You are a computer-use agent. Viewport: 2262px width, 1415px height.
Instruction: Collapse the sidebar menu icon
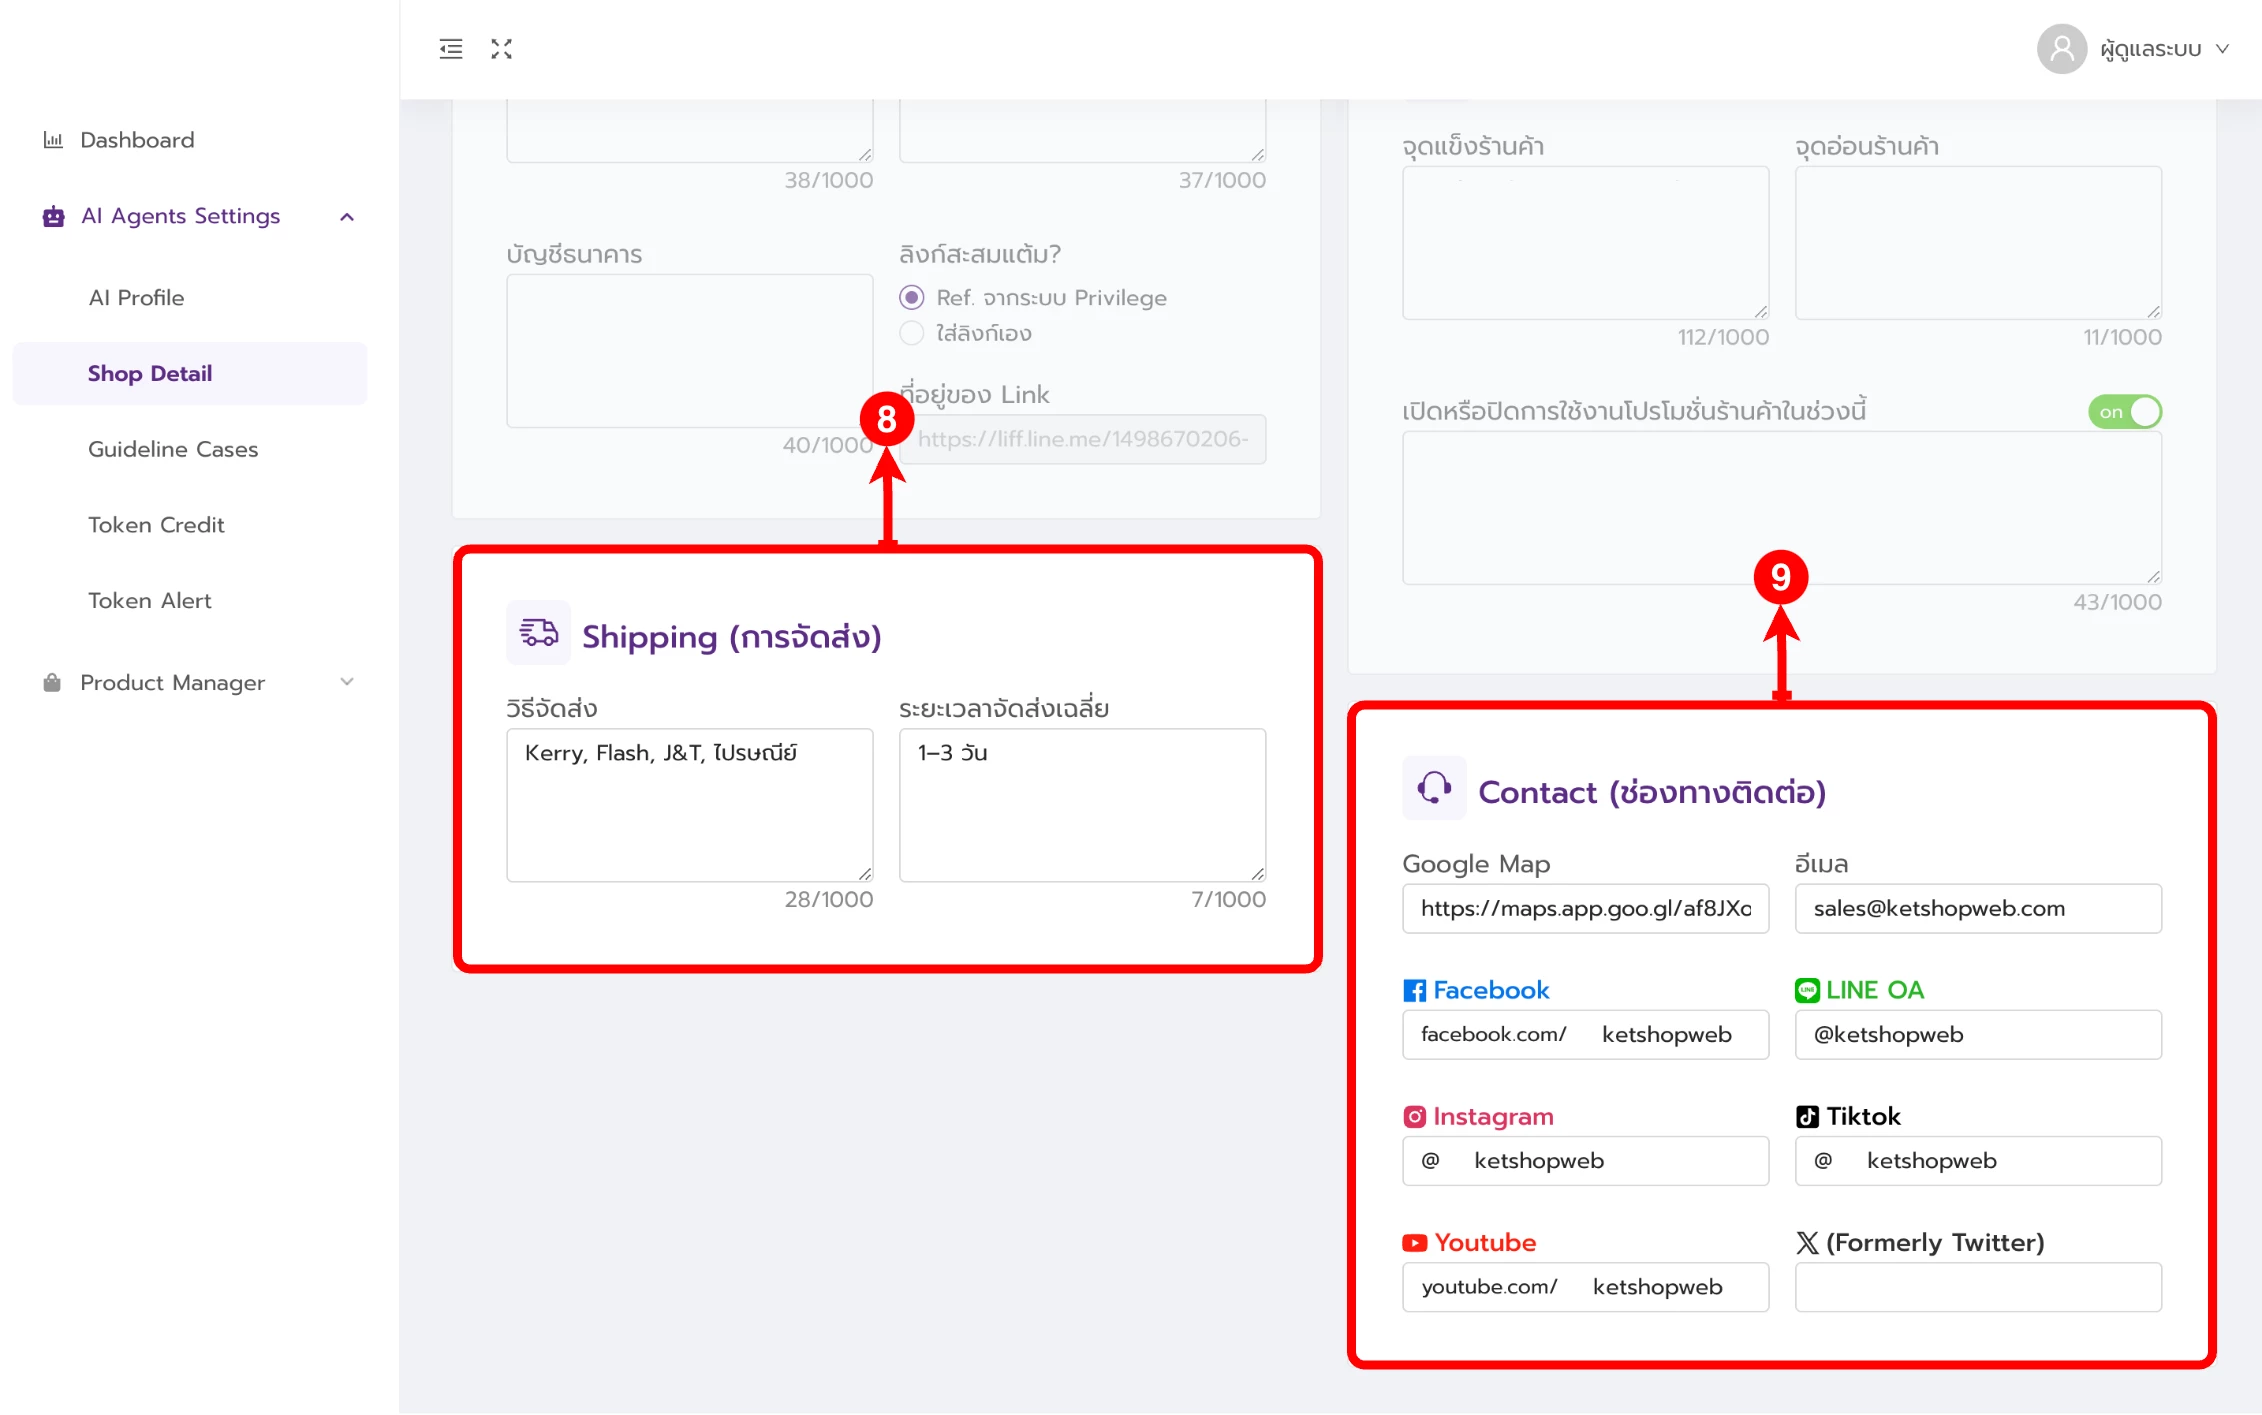click(x=451, y=49)
